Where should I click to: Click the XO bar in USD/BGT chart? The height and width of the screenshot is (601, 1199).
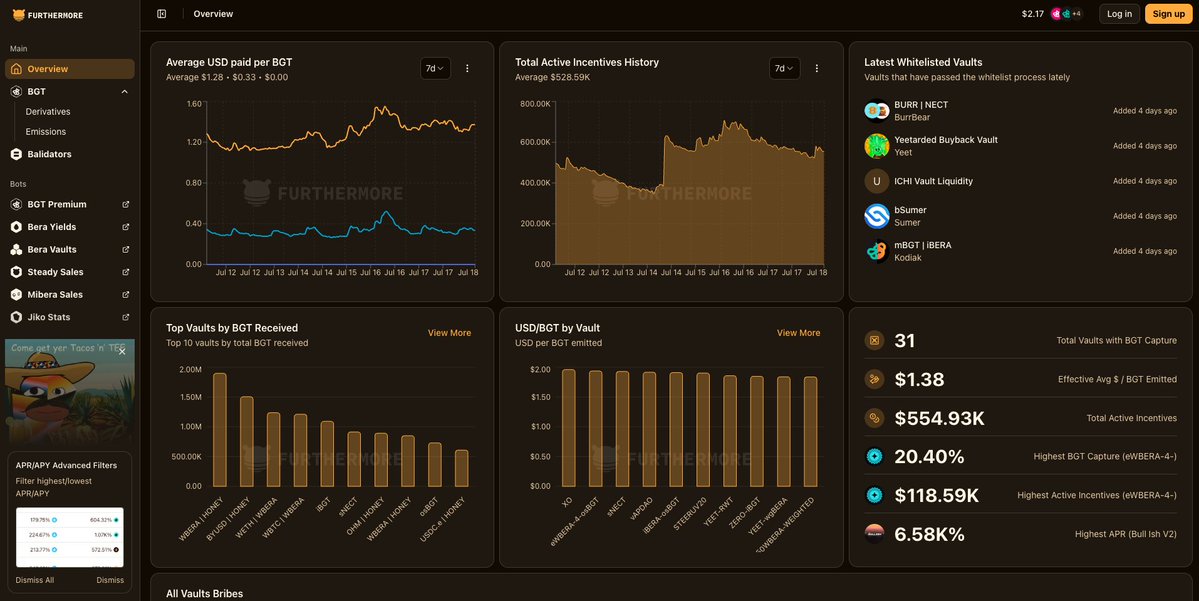[569, 428]
